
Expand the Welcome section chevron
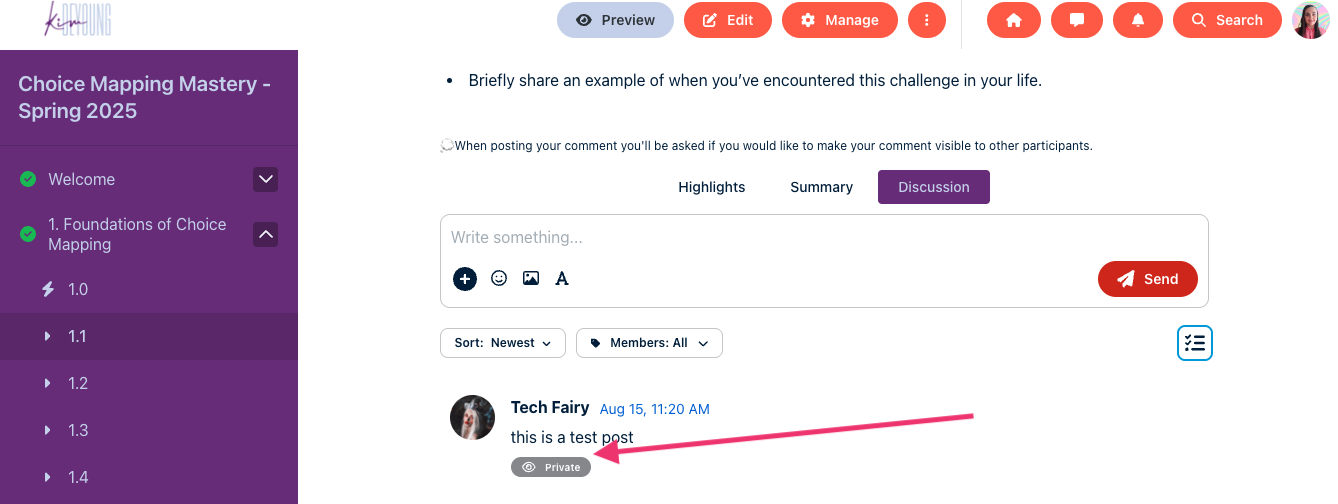coord(265,180)
